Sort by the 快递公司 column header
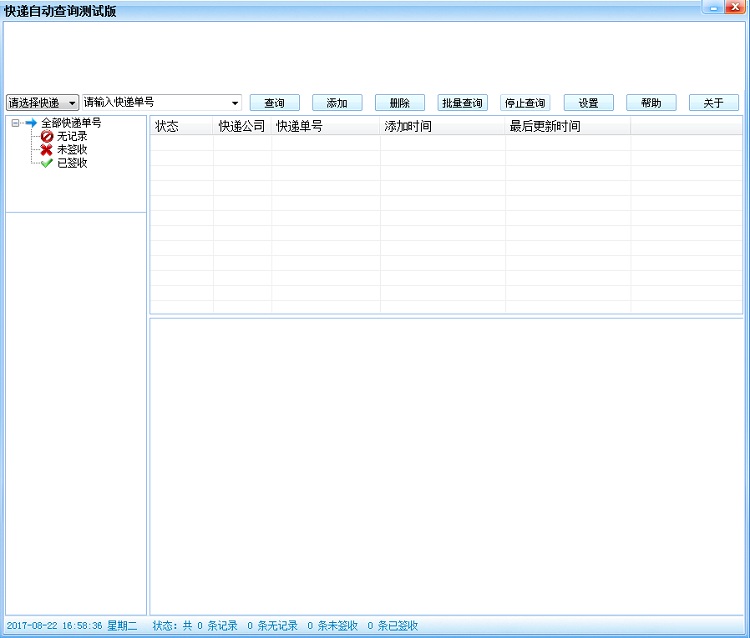 point(242,127)
